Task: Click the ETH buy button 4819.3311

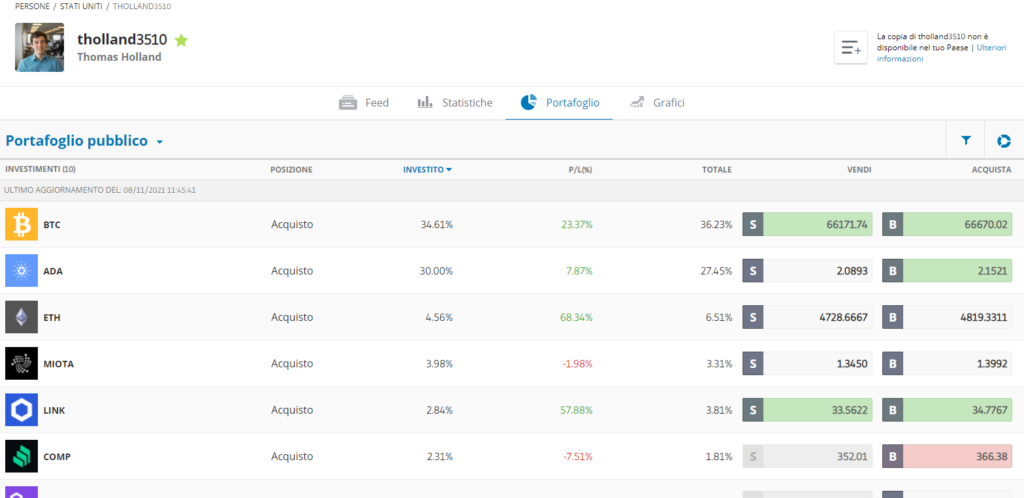Action: click(x=947, y=317)
